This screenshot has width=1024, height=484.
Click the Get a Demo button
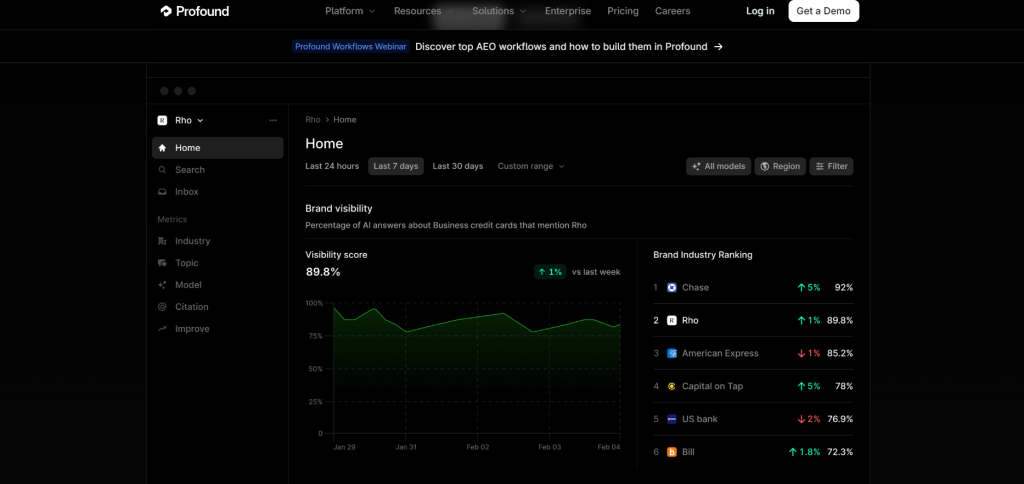(x=823, y=11)
